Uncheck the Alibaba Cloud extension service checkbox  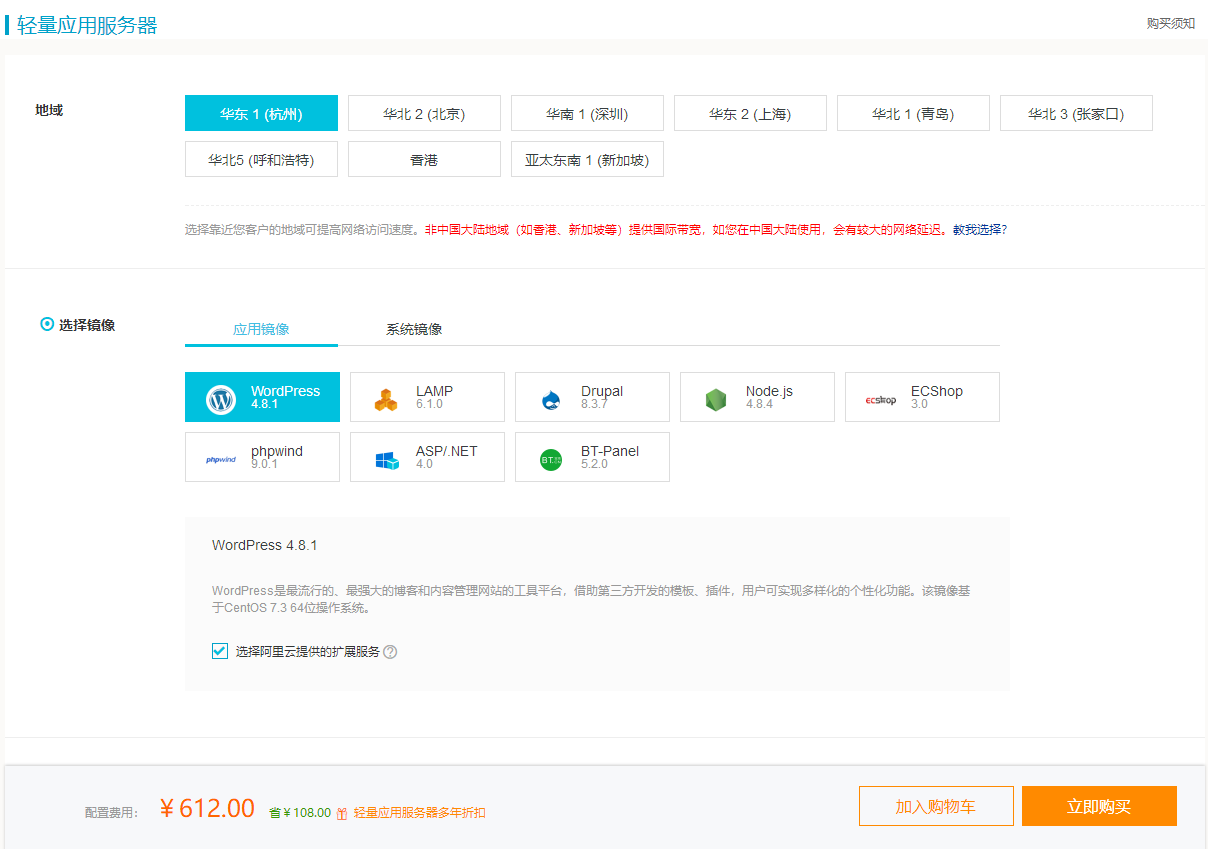219,651
